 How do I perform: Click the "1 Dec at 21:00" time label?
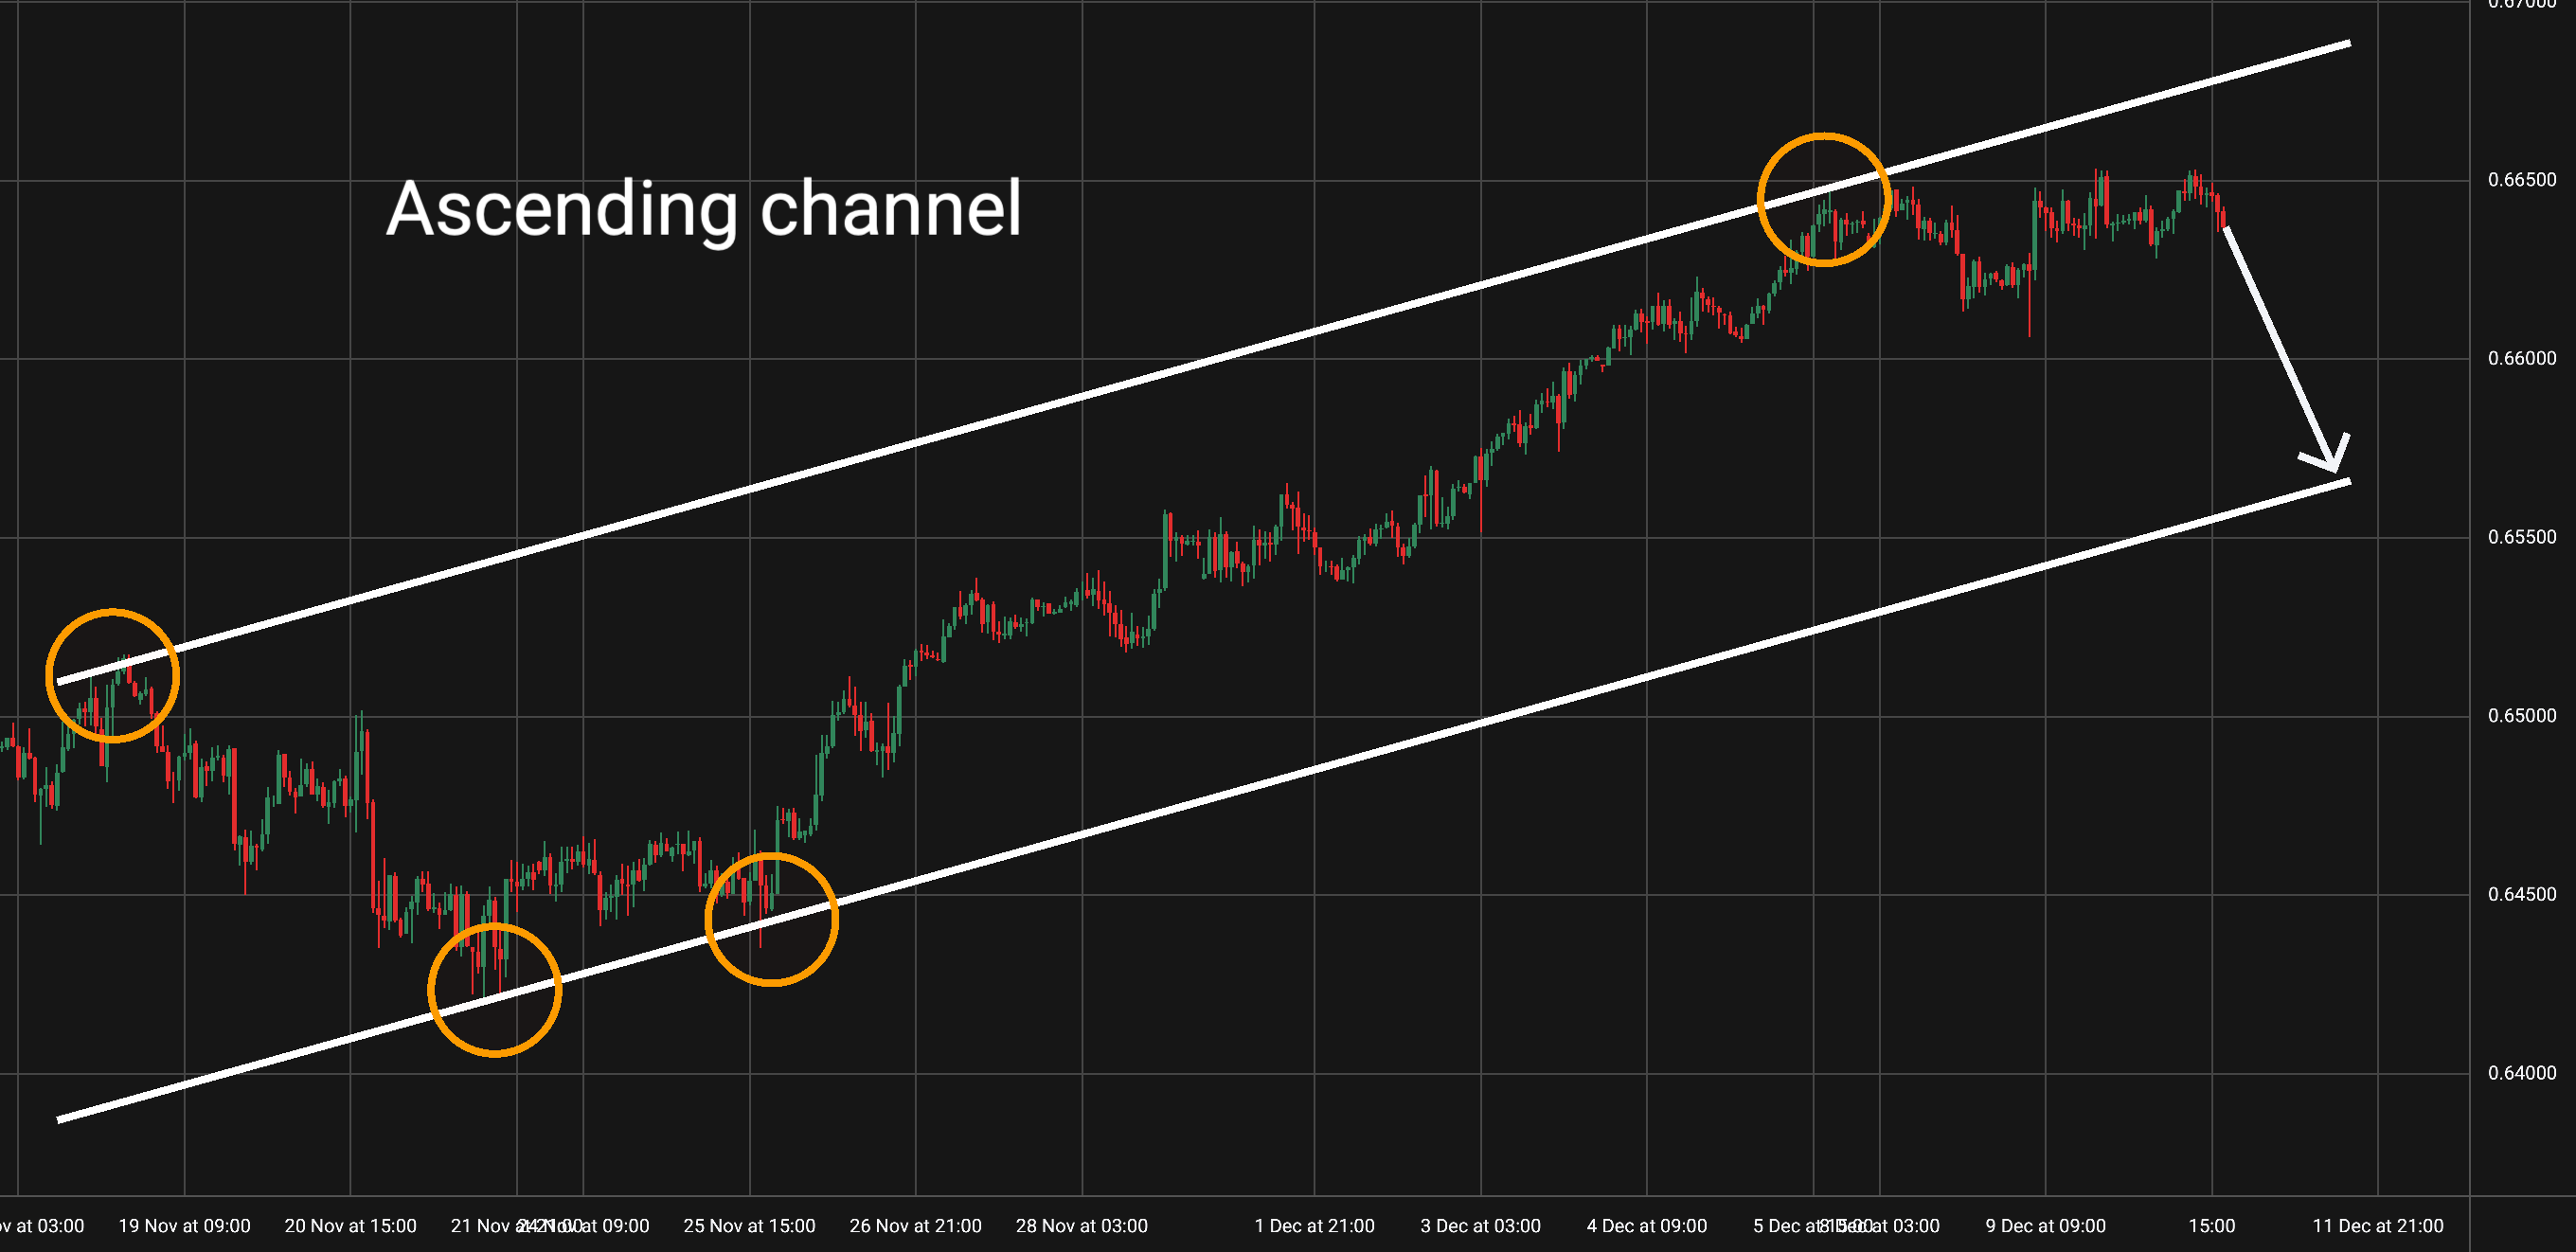tap(1314, 1226)
